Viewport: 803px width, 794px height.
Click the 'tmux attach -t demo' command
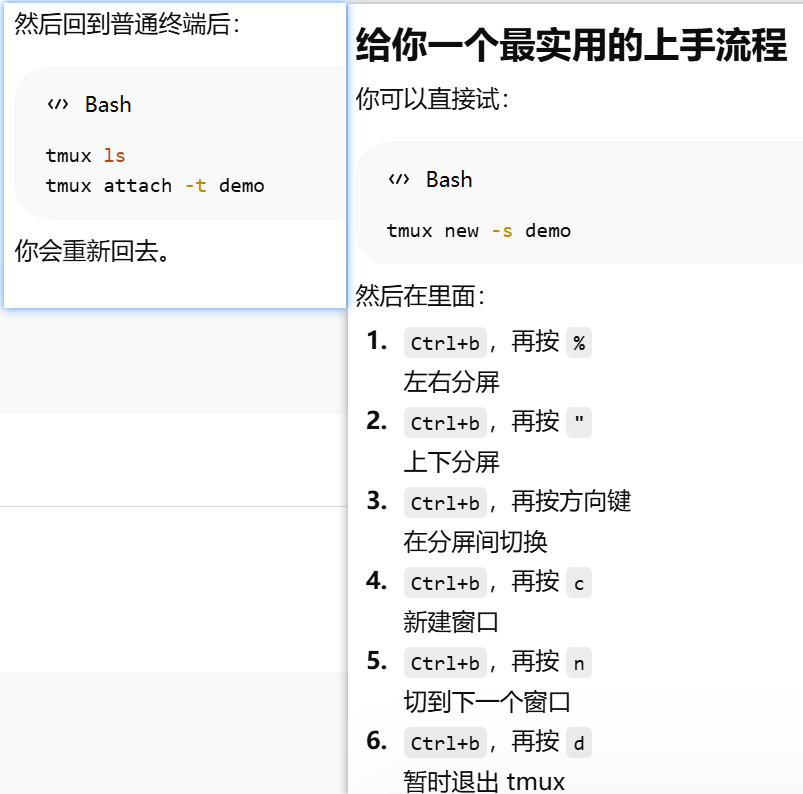[x=155, y=185]
